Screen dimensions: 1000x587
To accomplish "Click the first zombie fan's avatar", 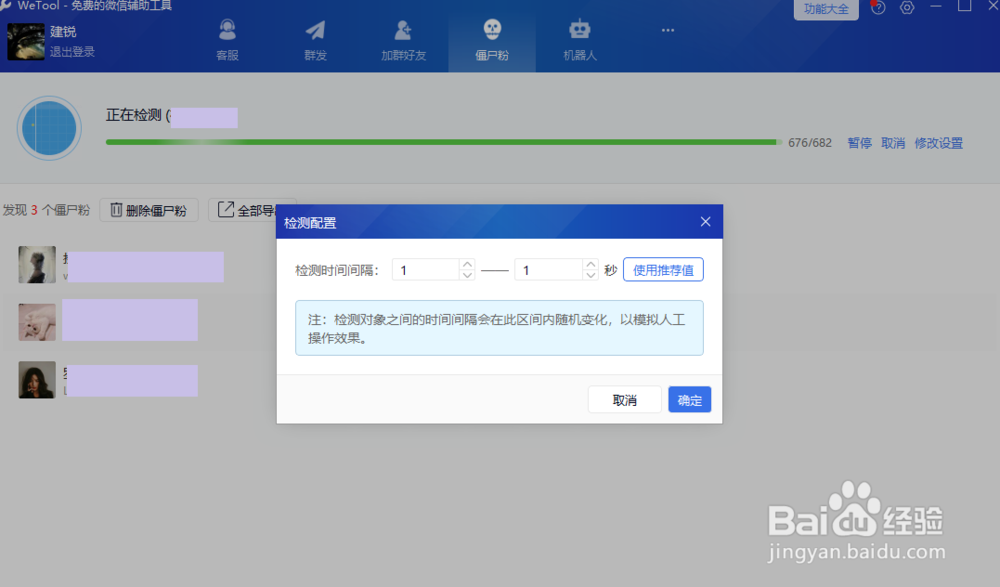I will coord(37,265).
